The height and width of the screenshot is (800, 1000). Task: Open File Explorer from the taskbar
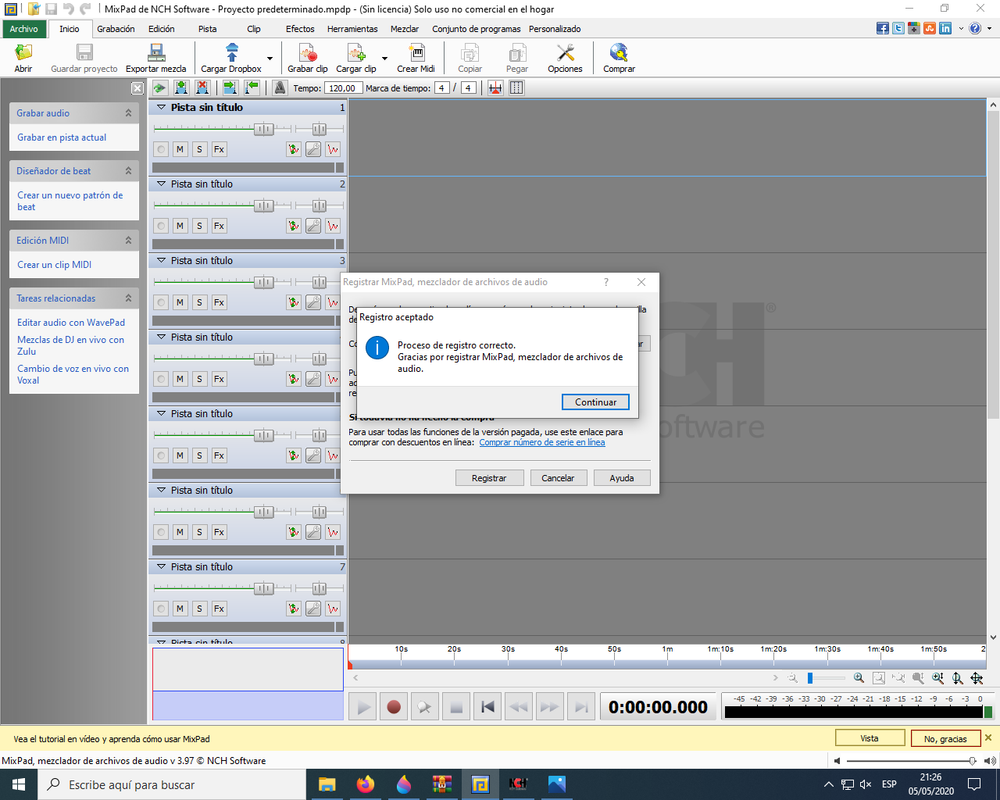327,784
